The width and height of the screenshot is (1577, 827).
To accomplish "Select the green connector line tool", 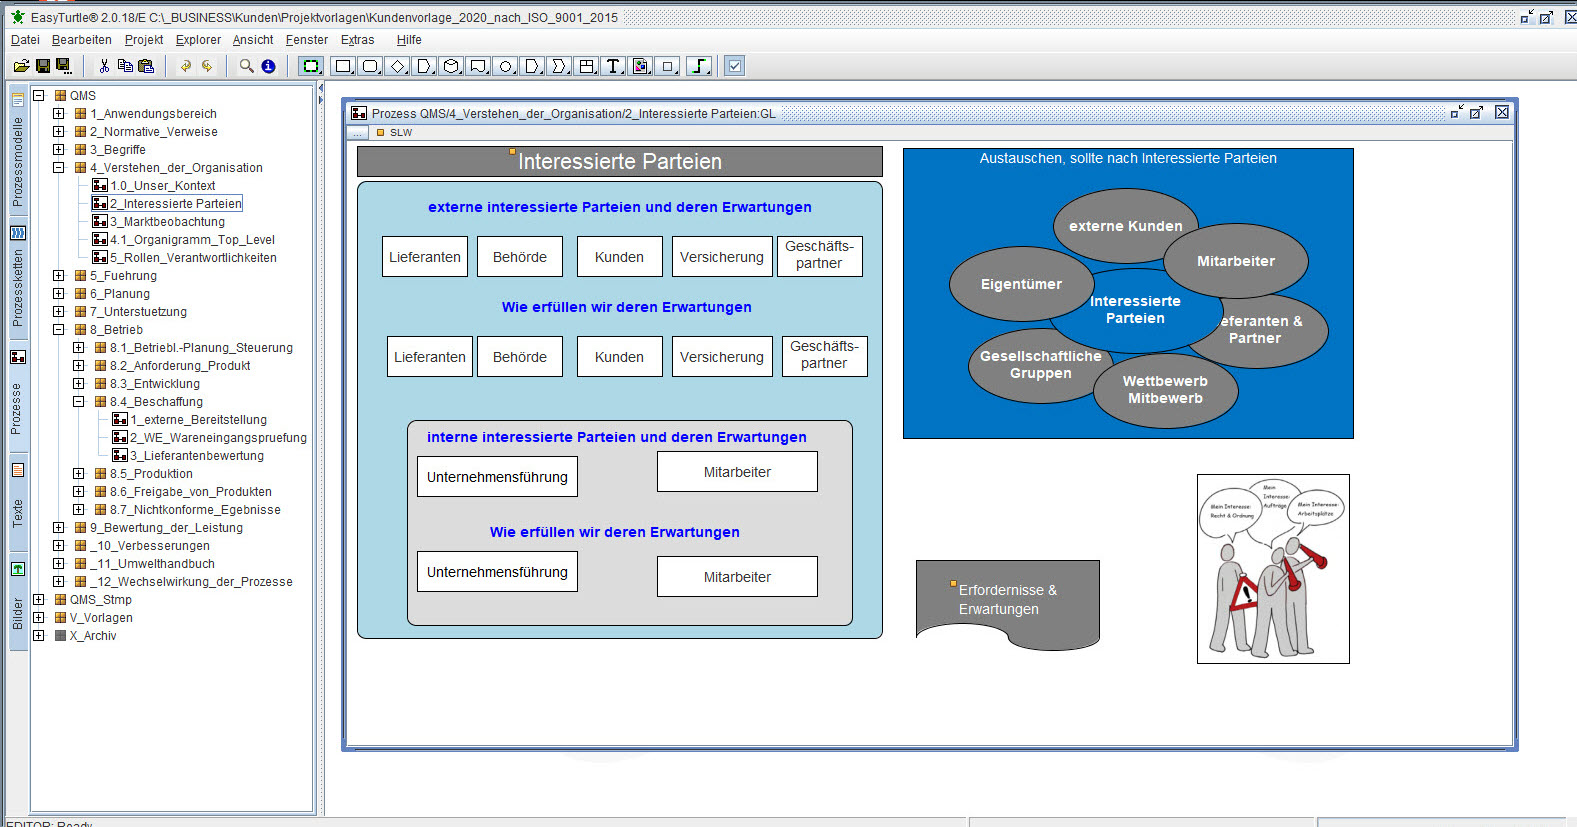I will pos(700,66).
